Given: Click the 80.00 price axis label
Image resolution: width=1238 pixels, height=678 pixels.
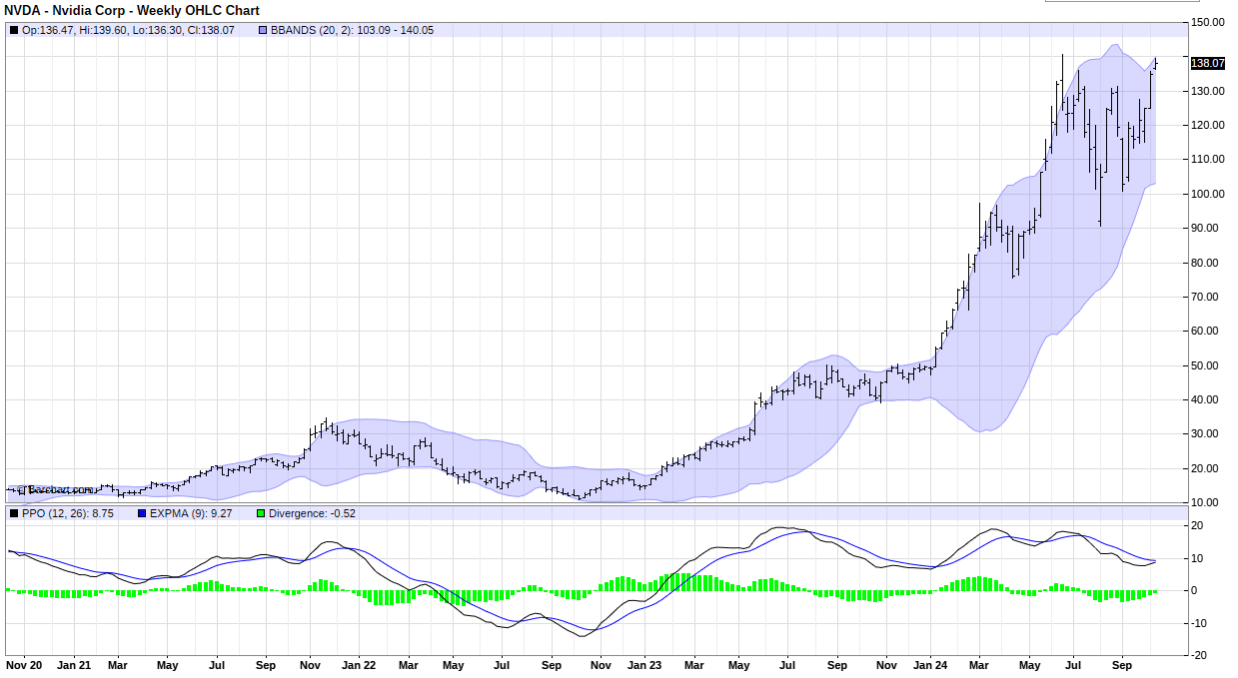Looking at the screenshot, I should 1207,263.
